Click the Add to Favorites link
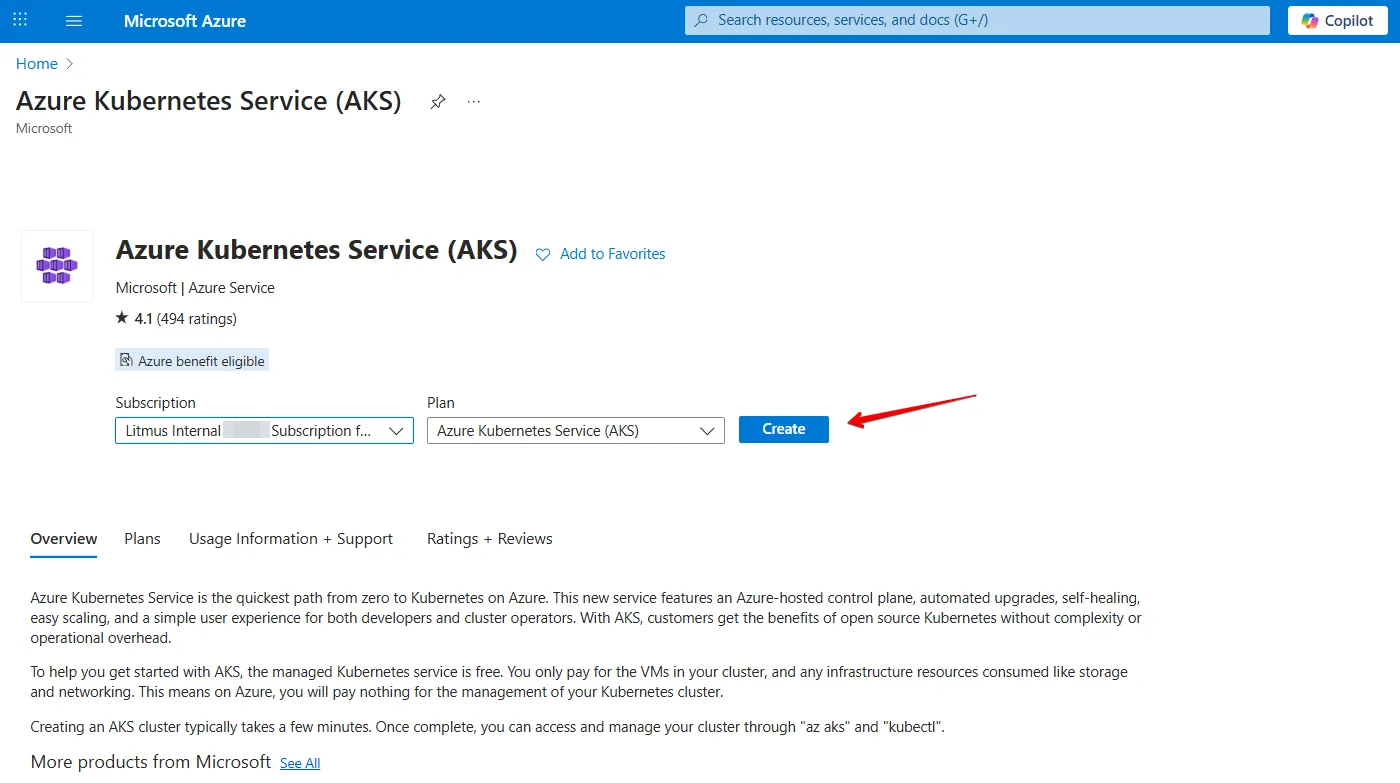 613,254
